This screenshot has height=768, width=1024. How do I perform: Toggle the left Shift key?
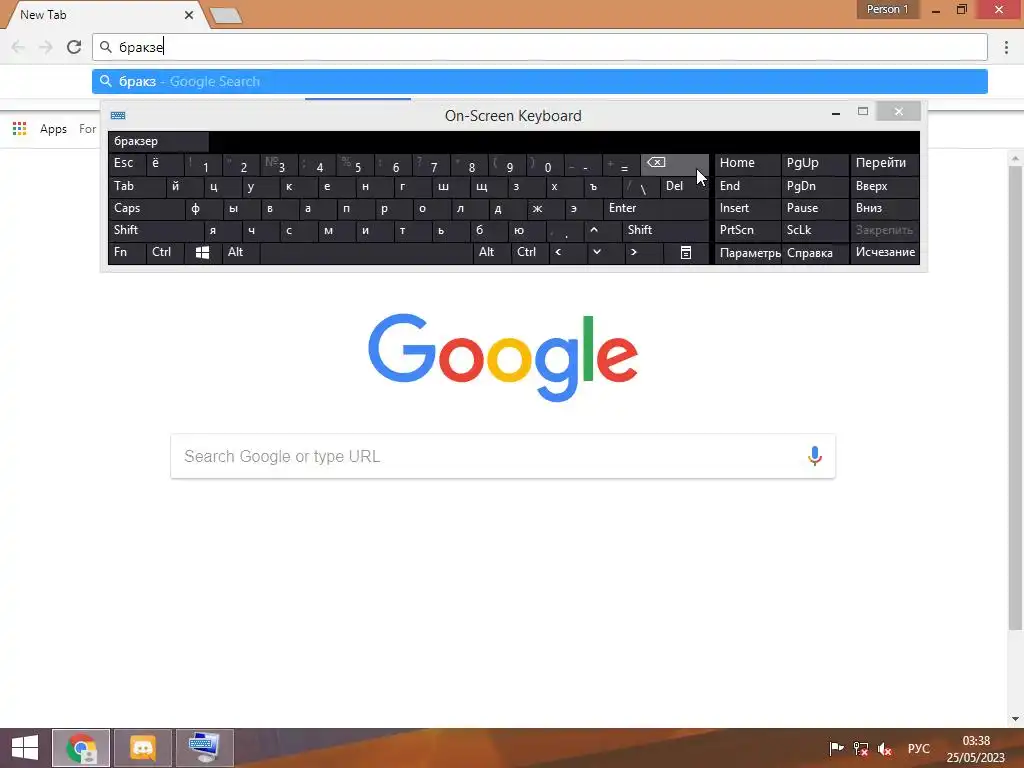155,230
